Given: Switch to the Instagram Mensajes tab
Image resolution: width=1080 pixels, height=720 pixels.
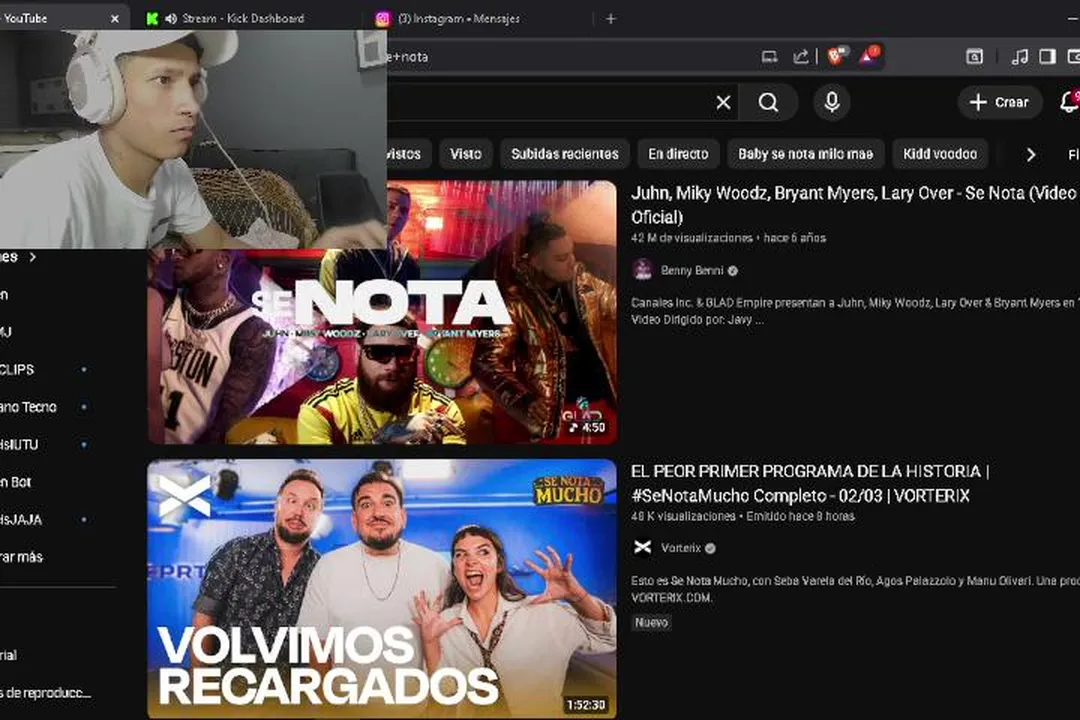Looking at the screenshot, I should 459,19.
